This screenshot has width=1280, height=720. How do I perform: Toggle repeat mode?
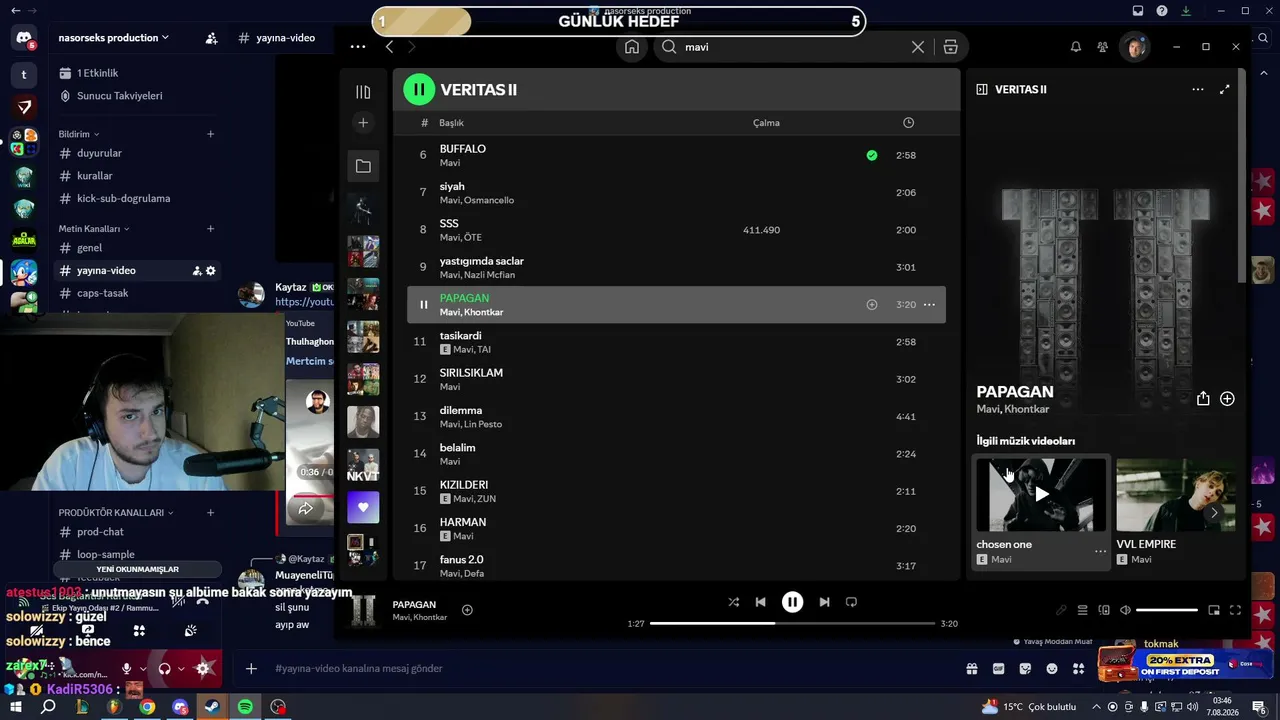tap(851, 602)
